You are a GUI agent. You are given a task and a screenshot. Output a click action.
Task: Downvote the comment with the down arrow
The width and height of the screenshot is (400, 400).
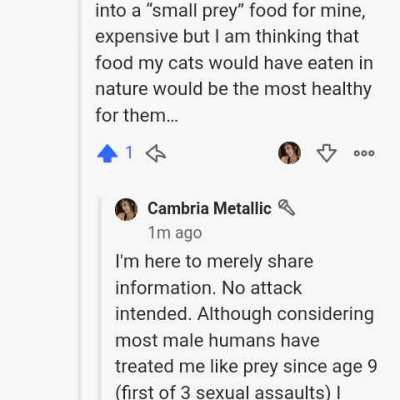[x=326, y=153]
